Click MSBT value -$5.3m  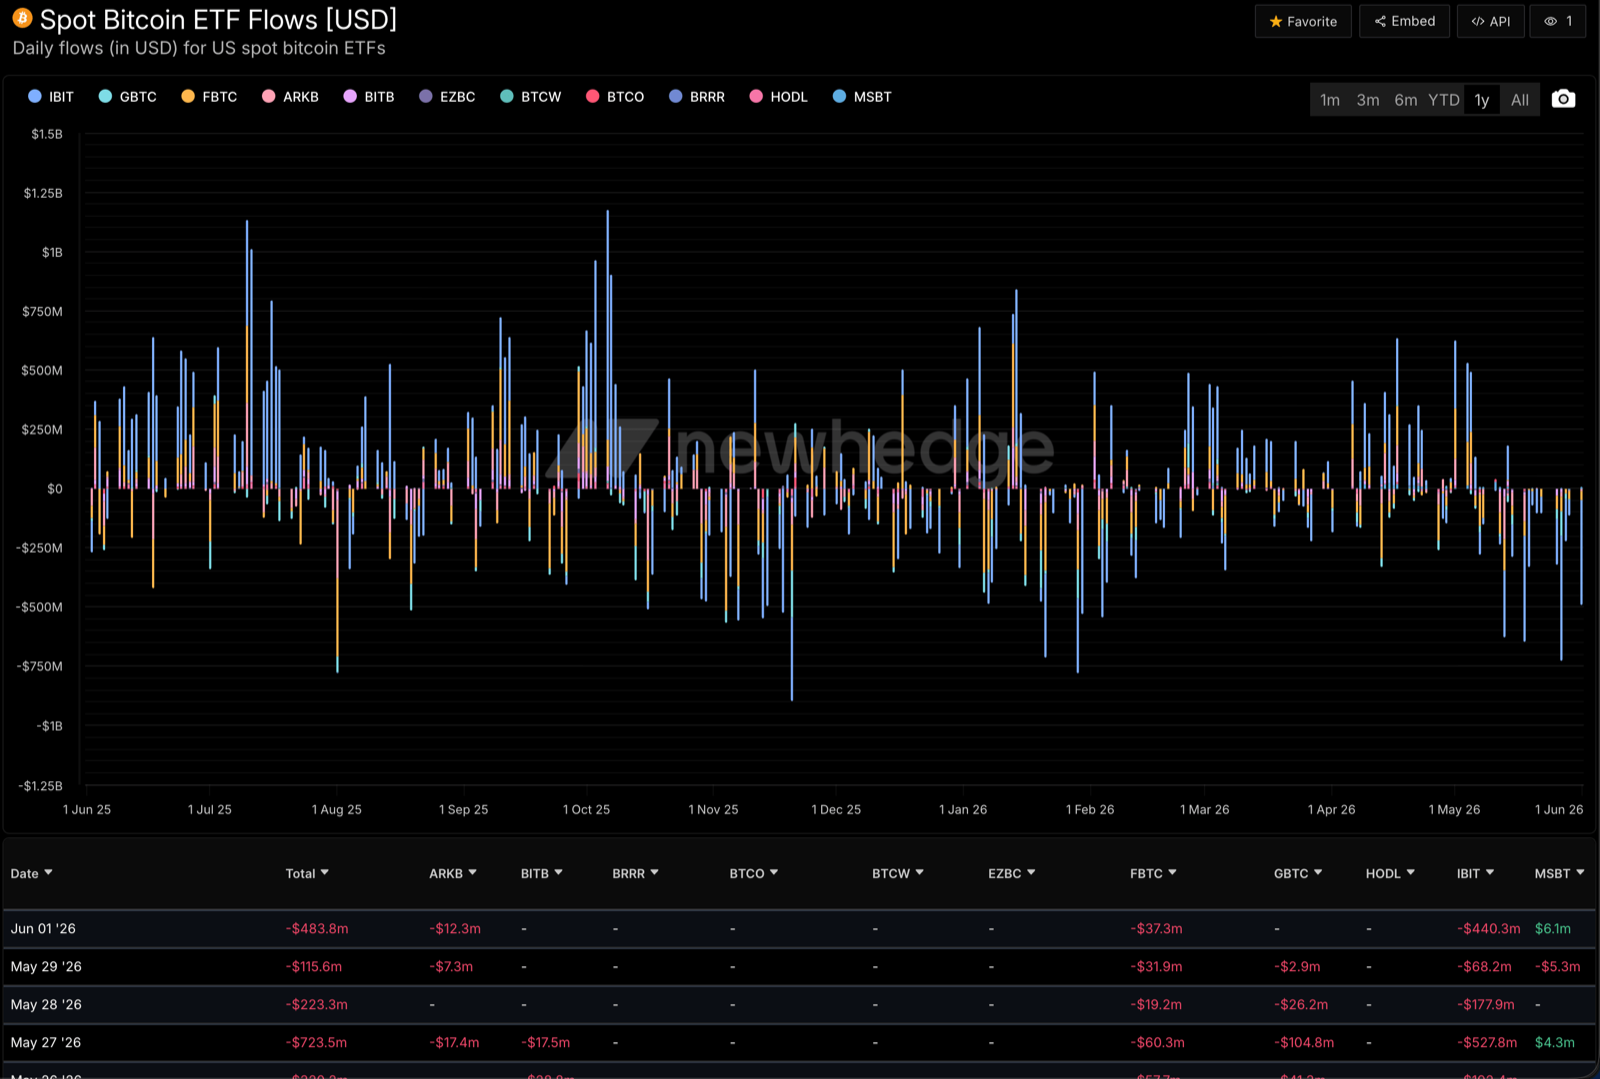click(1558, 967)
